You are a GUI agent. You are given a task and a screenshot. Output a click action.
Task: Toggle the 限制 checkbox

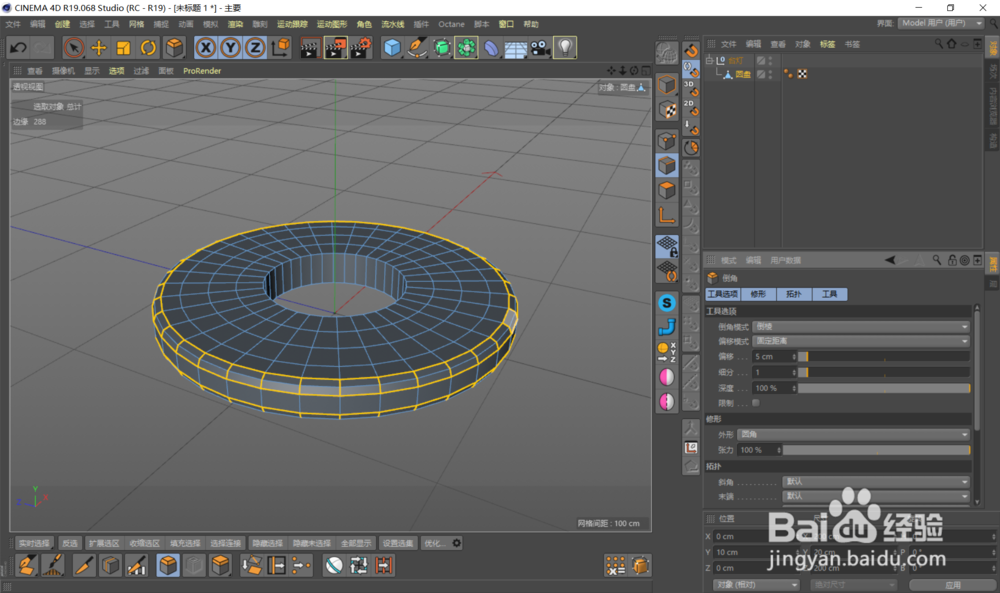756,403
